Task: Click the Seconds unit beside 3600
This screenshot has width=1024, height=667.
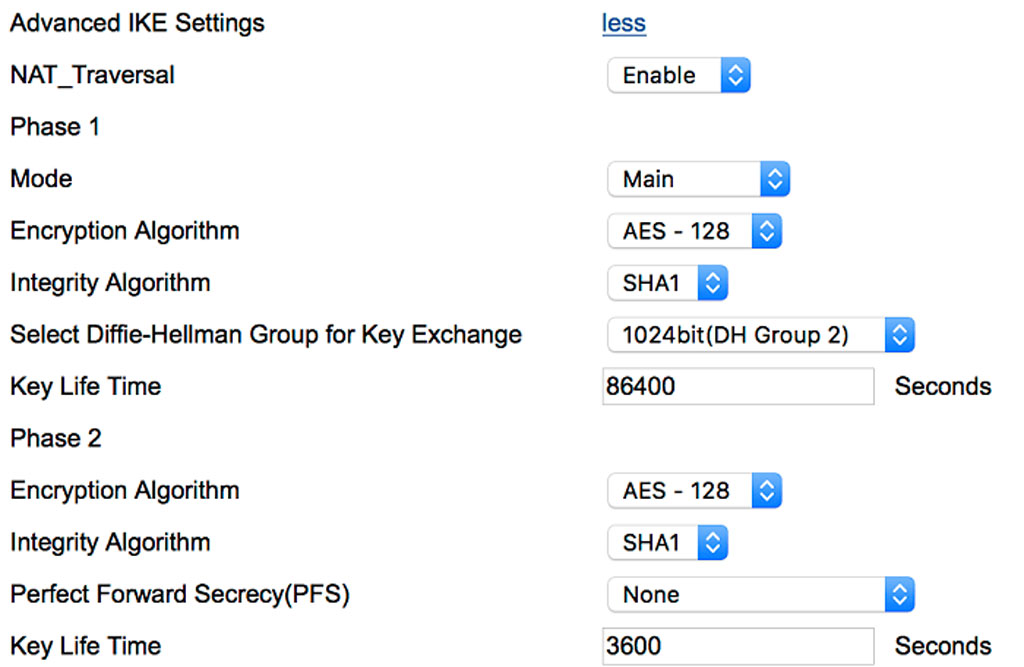Action: (942, 647)
